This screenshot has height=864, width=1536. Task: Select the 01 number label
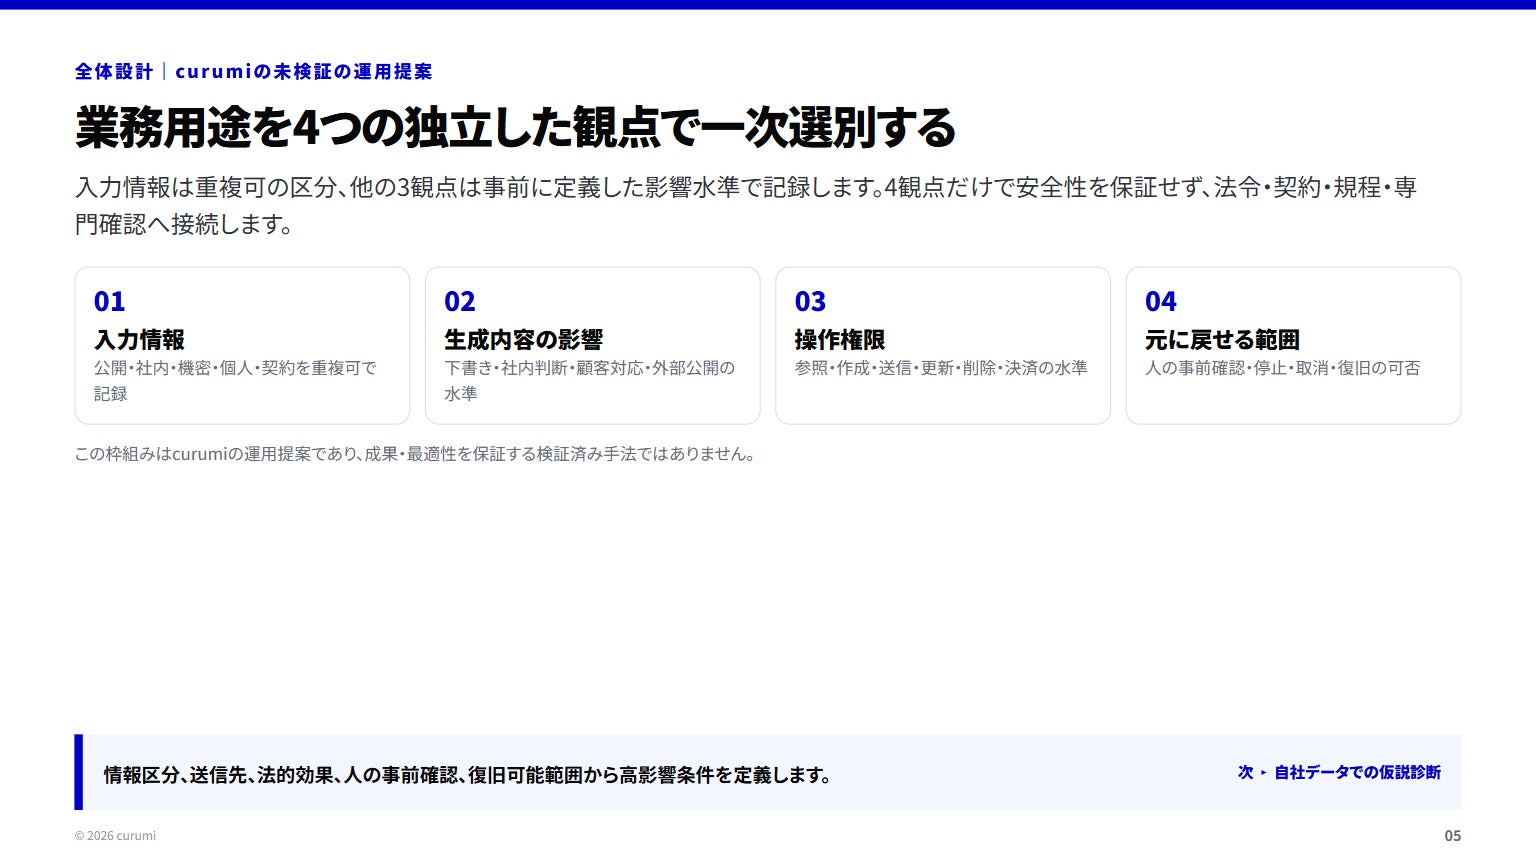[x=109, y=302]
